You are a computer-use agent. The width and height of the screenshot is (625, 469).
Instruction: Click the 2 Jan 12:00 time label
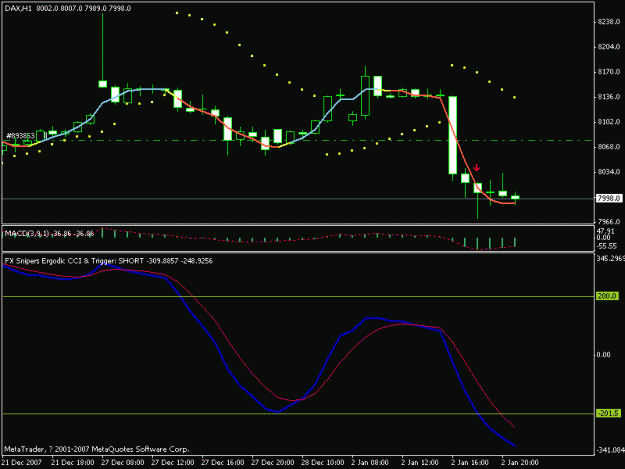point(420,463)
